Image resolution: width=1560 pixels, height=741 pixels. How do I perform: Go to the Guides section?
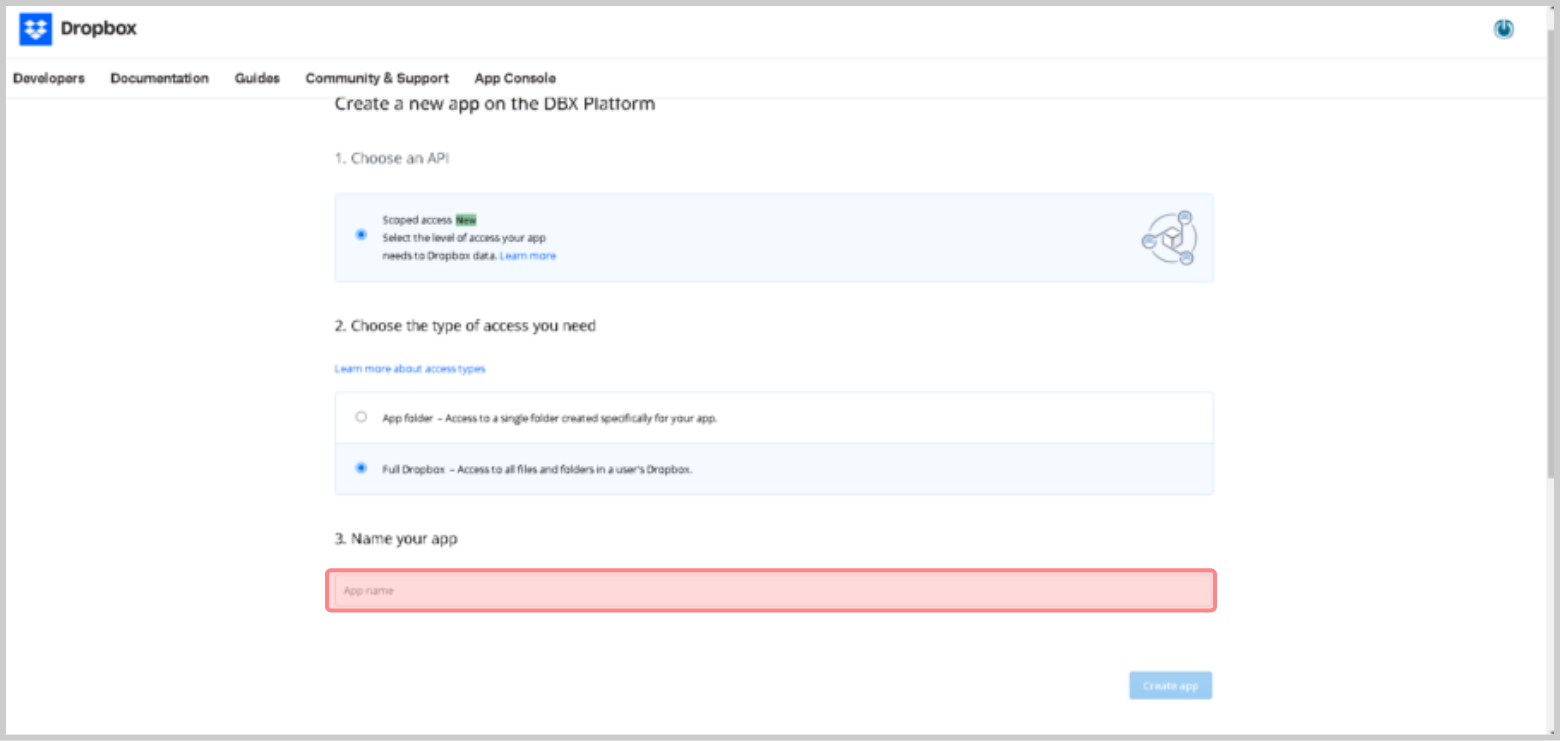click(x=257, y=78)
